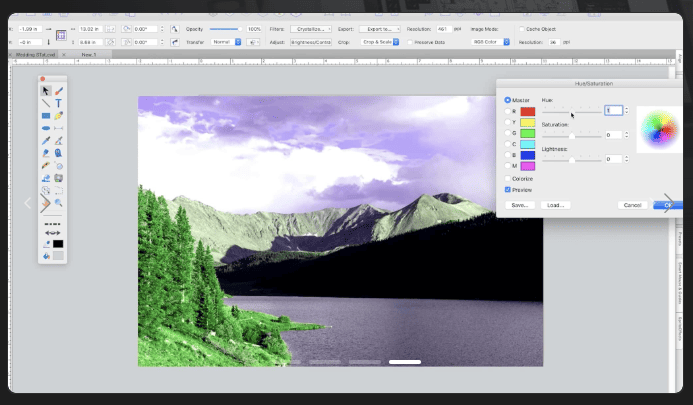Select the C cyan channel radio button

(507, 144)
